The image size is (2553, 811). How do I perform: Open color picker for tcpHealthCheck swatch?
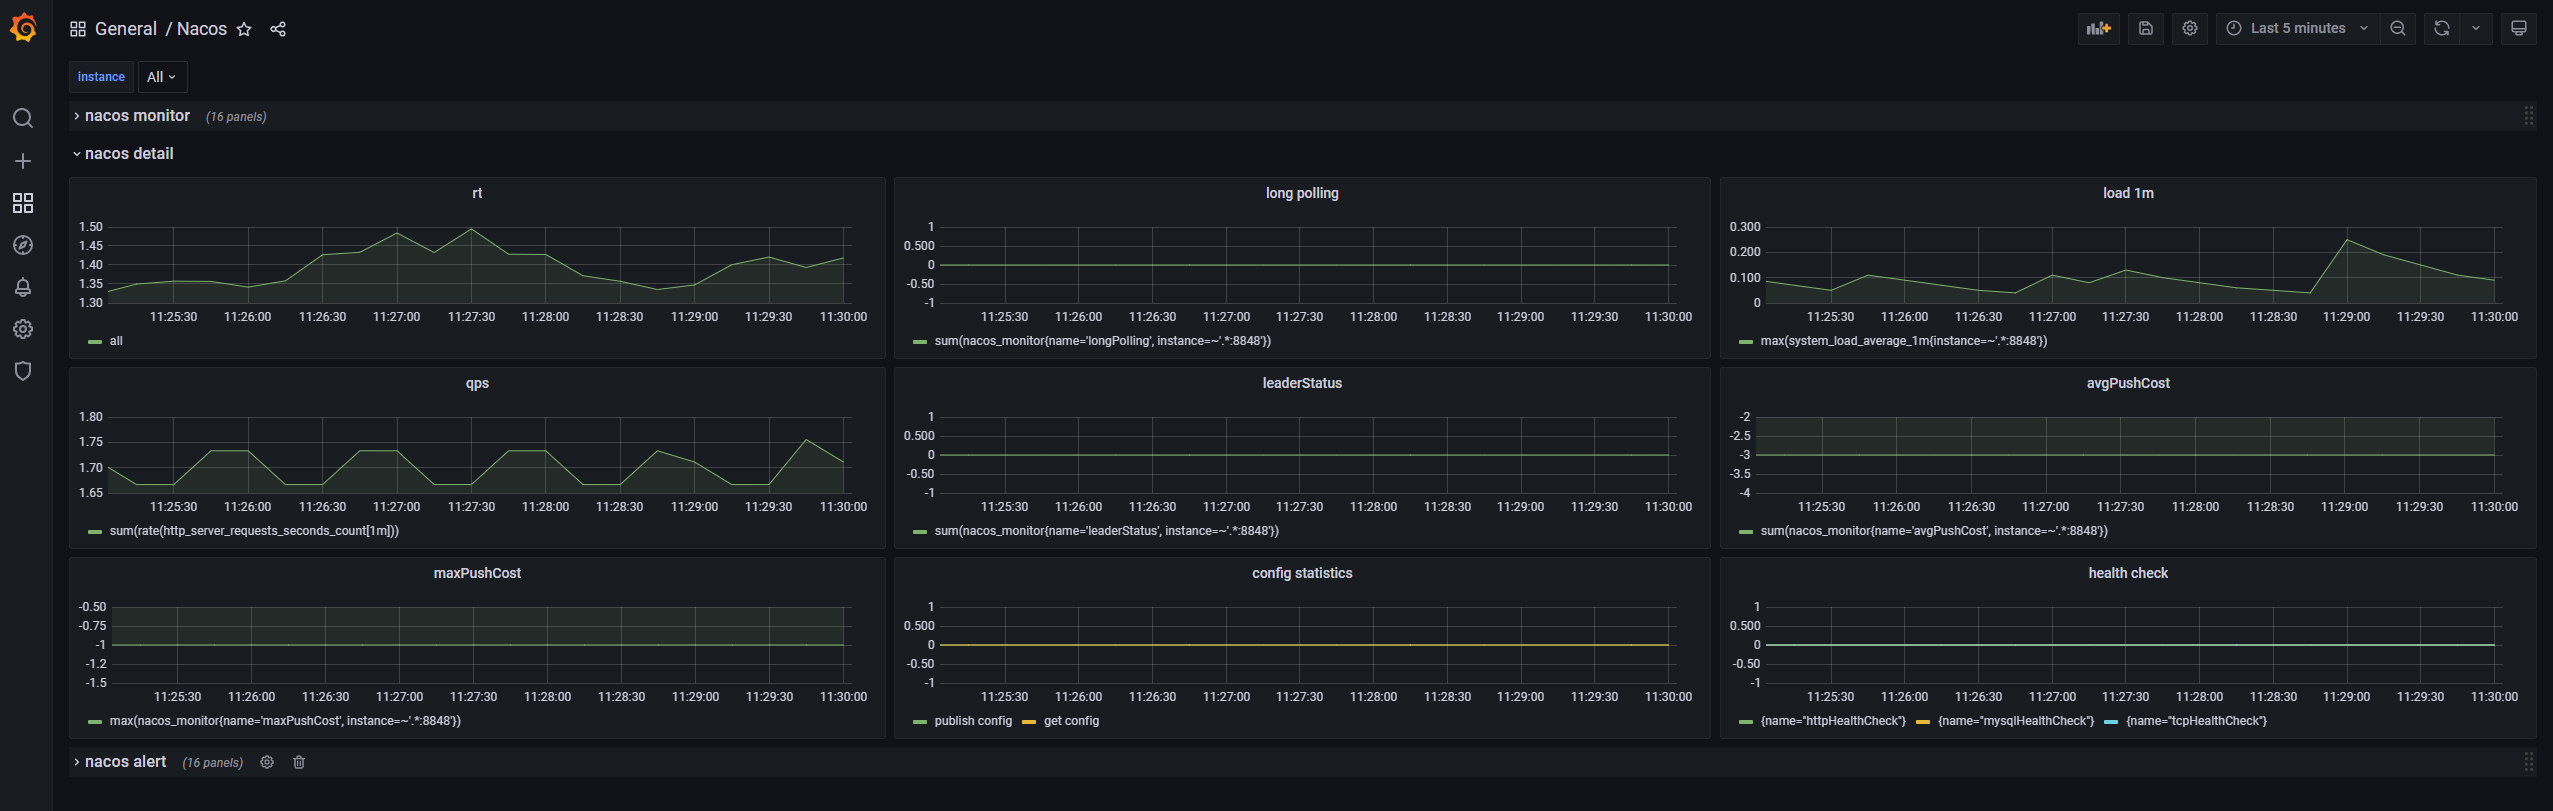2111,722
